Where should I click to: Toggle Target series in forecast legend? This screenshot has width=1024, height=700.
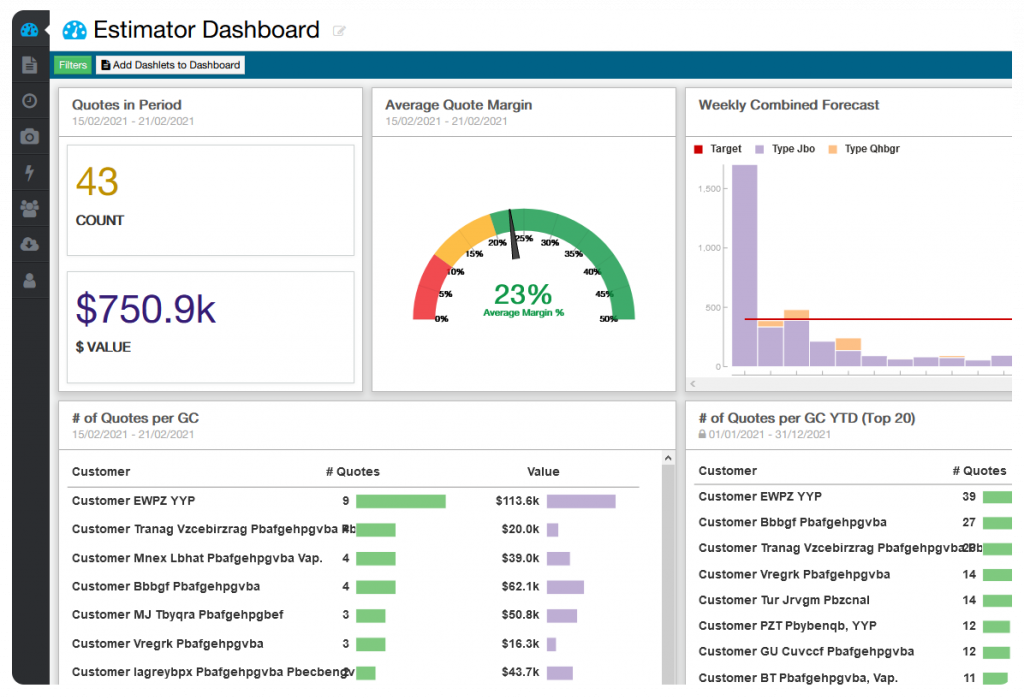[x=718, y=149]
